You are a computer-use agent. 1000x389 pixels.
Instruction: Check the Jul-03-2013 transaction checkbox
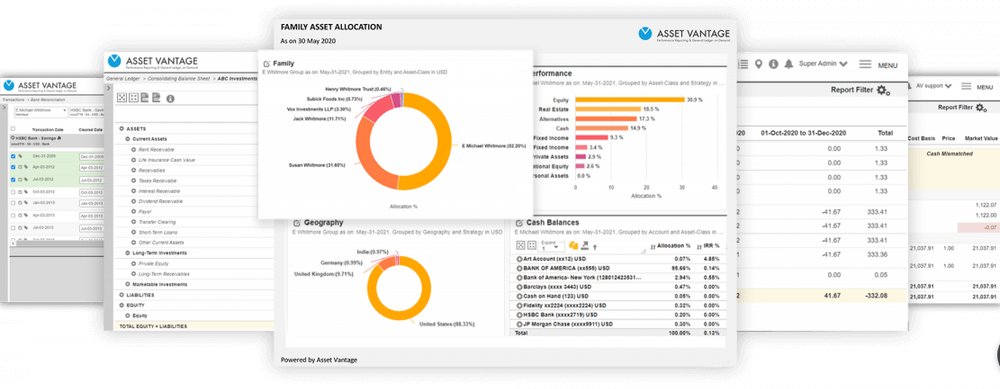point(14,227)
